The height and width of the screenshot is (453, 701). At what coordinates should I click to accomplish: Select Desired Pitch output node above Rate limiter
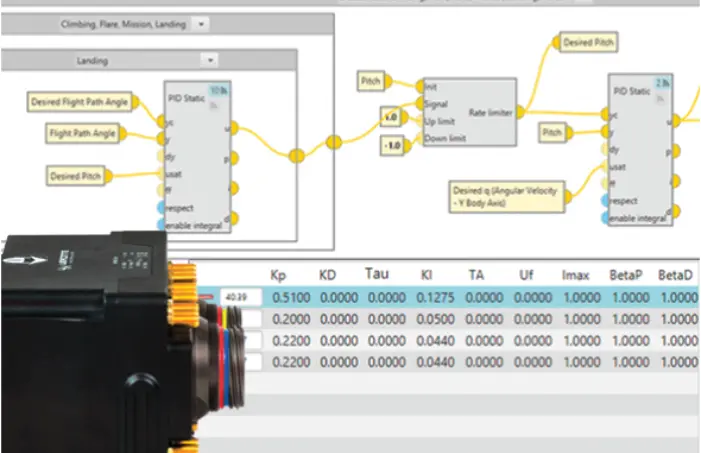[587, 43]
